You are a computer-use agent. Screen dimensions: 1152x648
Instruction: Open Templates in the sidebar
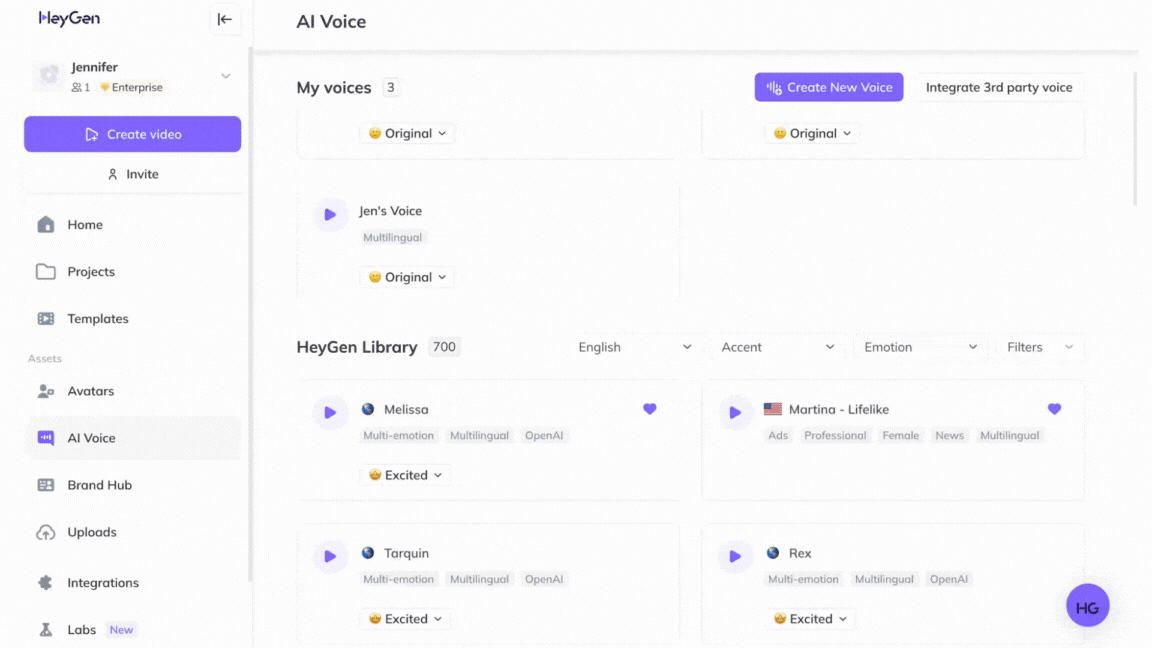point(132,319)
